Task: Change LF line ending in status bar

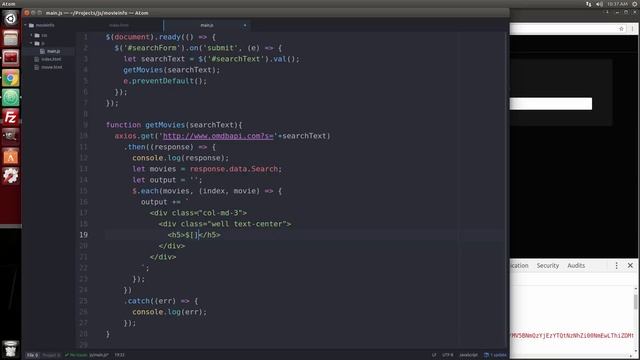Action: coord(434,355)
